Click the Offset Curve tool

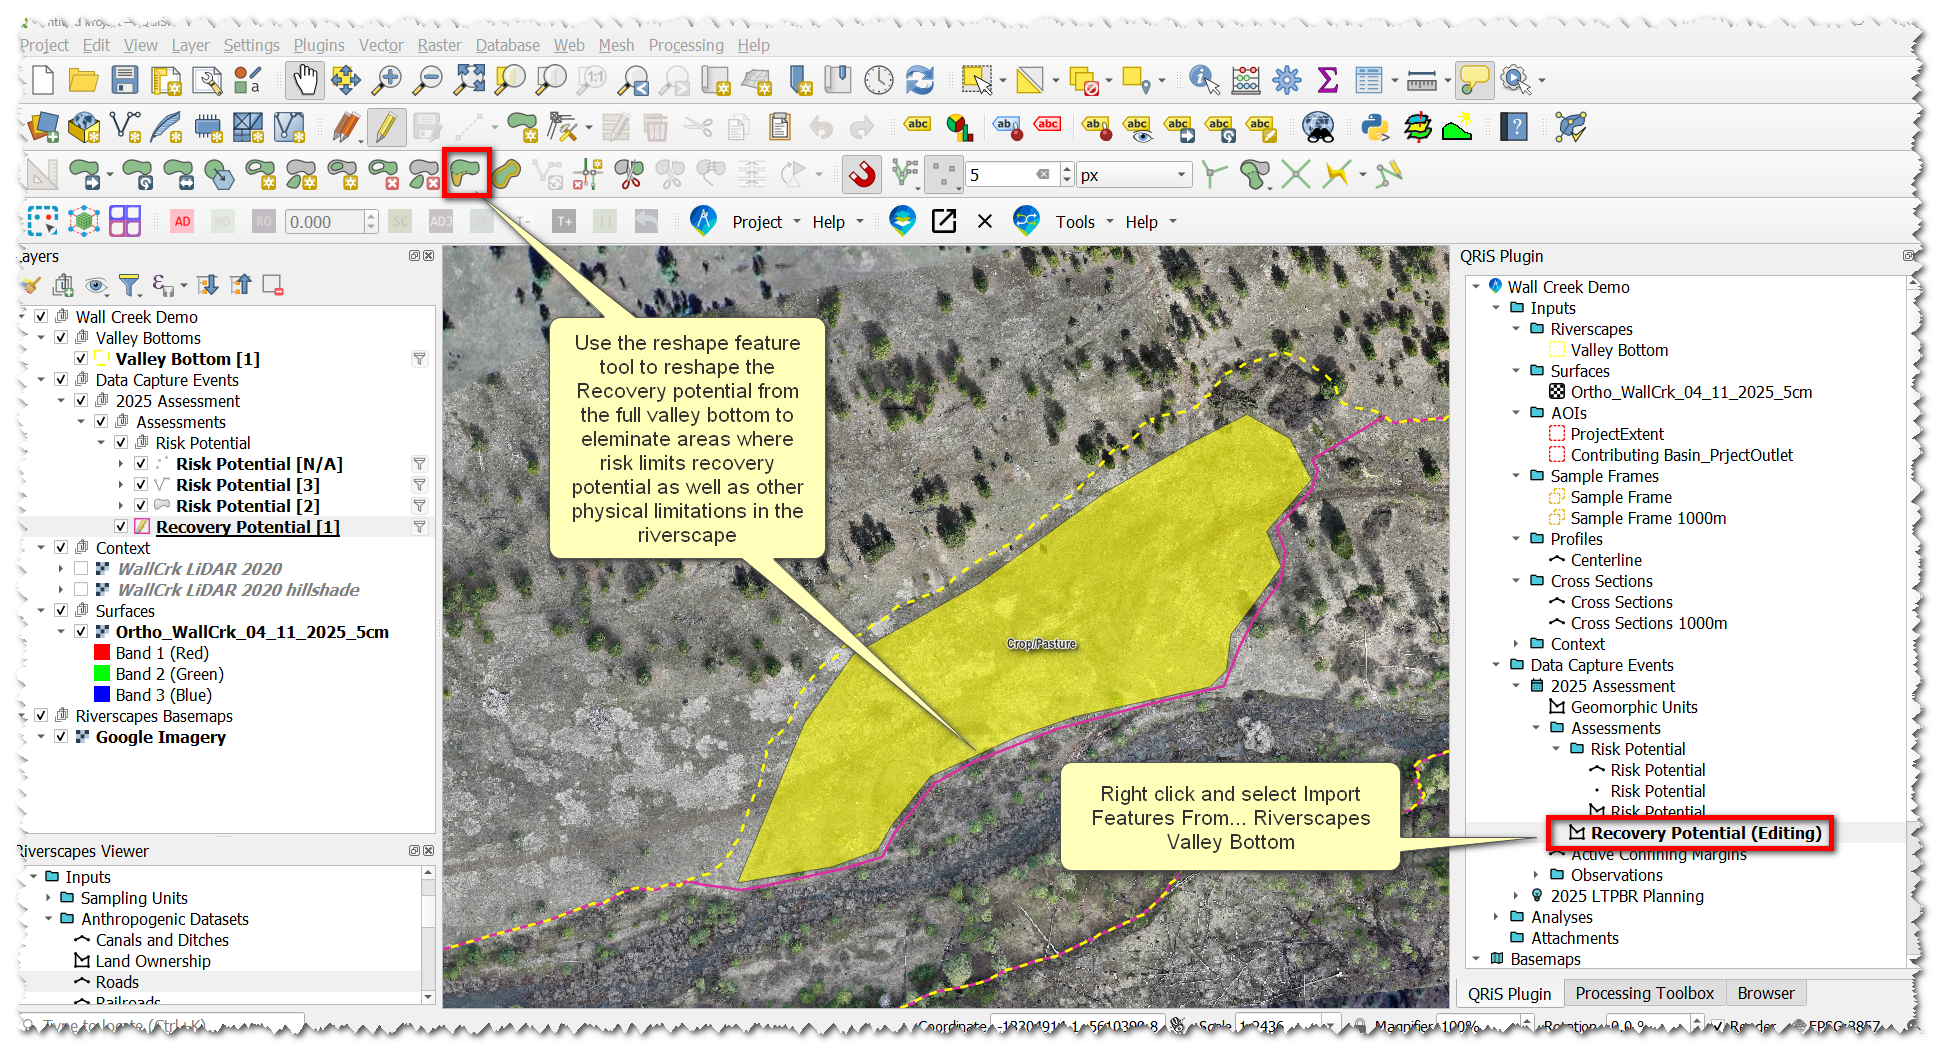506,174
